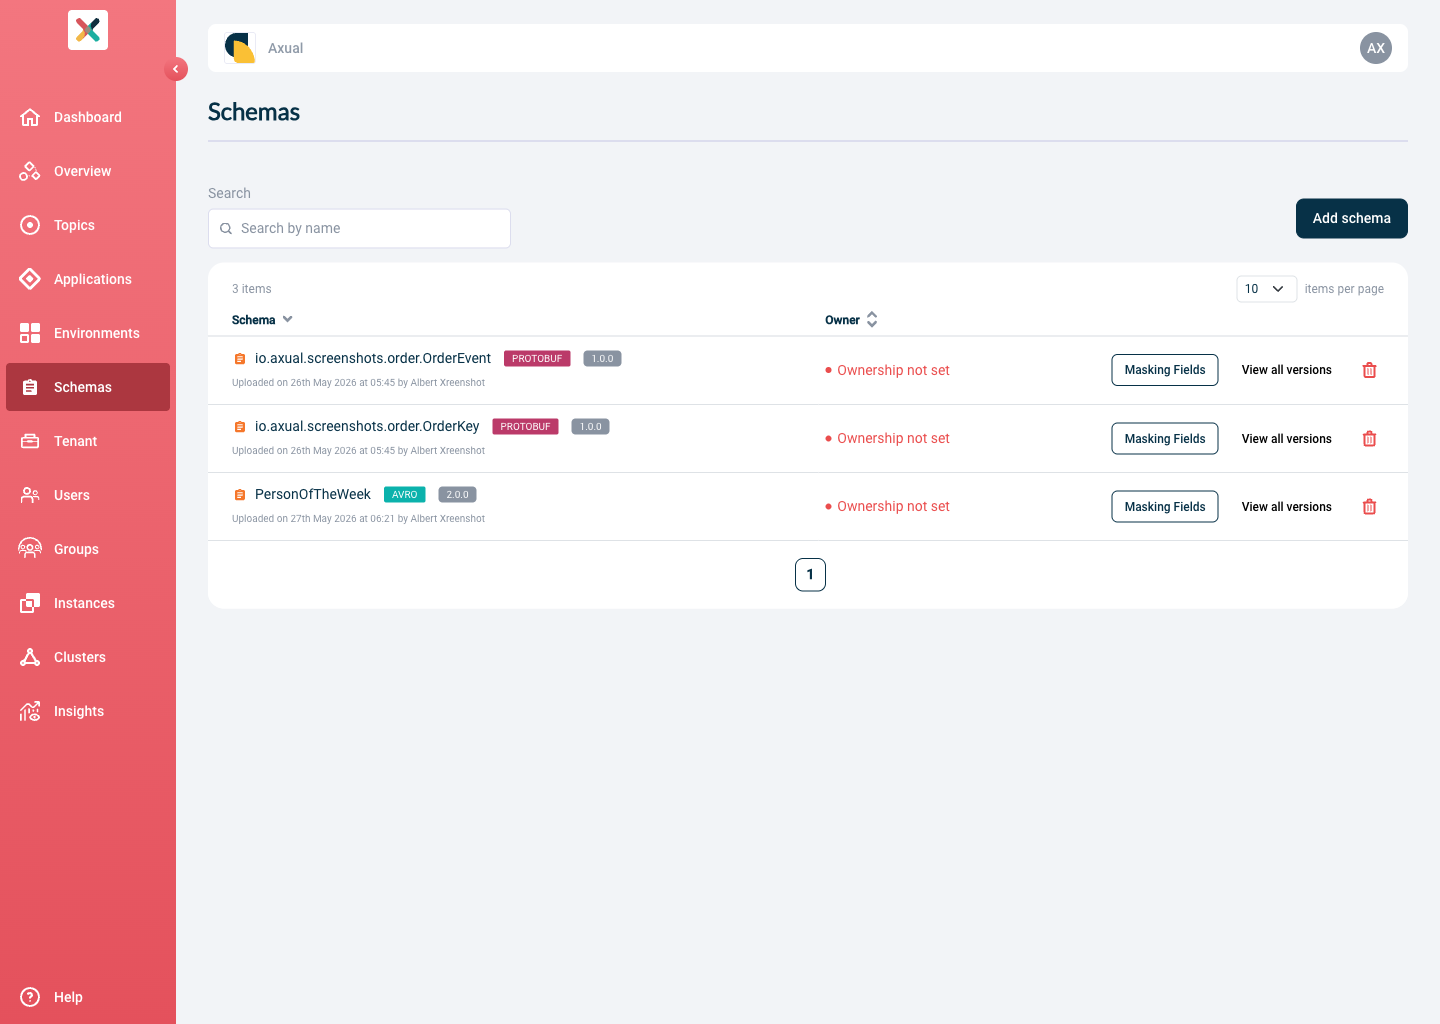The image size is (1440, 1024).
Task: Click PROTOBUF badge on OrderKey row
Action: pos(525,426)
